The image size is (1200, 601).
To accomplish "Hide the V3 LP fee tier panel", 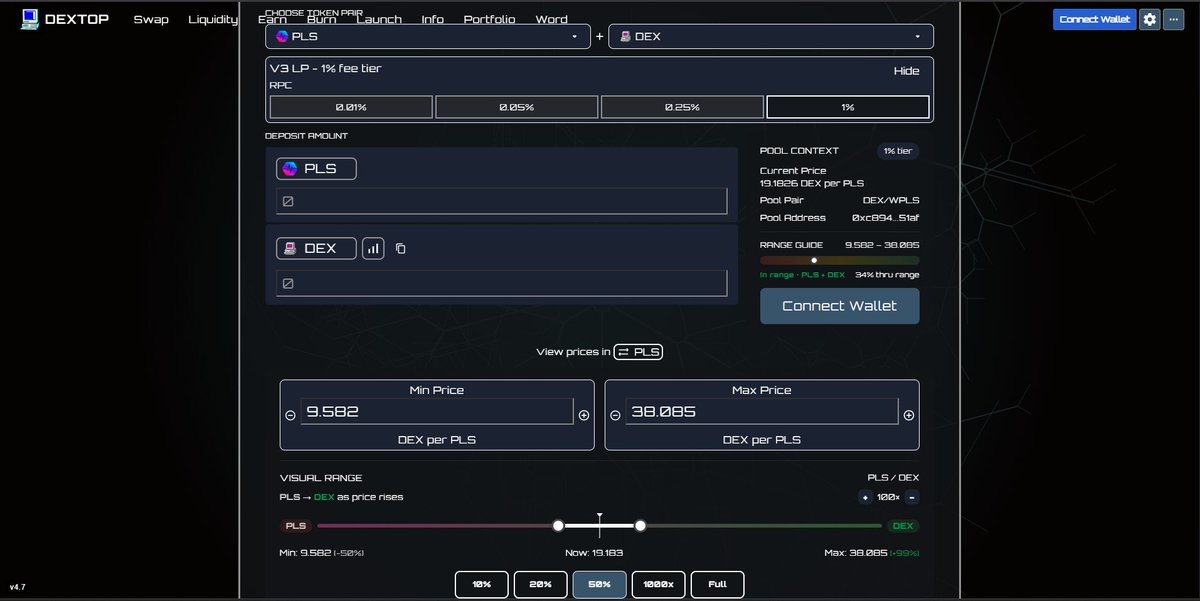I will click(x=906, y=71).
